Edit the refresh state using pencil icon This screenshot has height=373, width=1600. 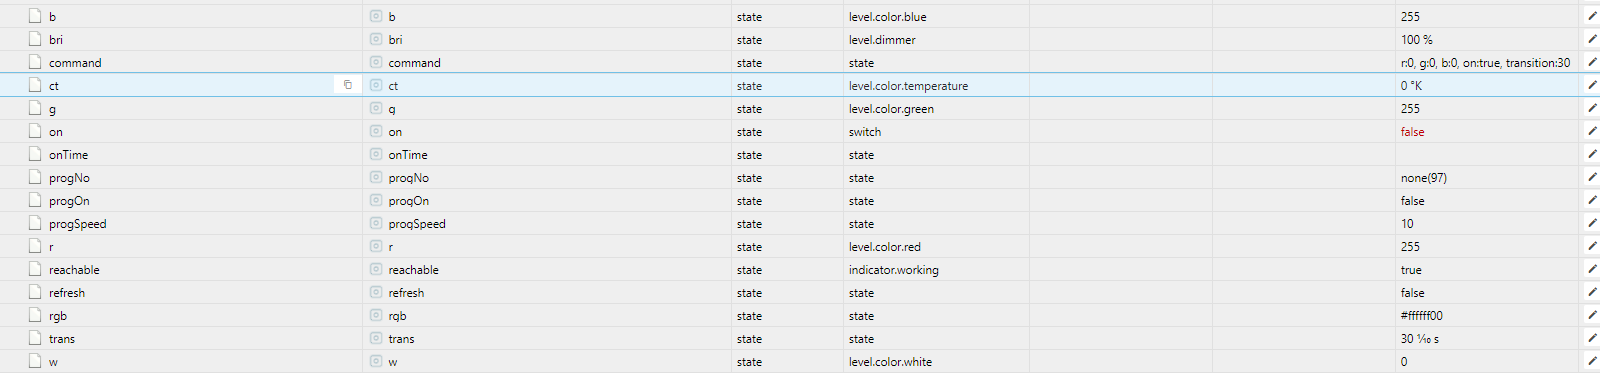[x=1592, y=292]
